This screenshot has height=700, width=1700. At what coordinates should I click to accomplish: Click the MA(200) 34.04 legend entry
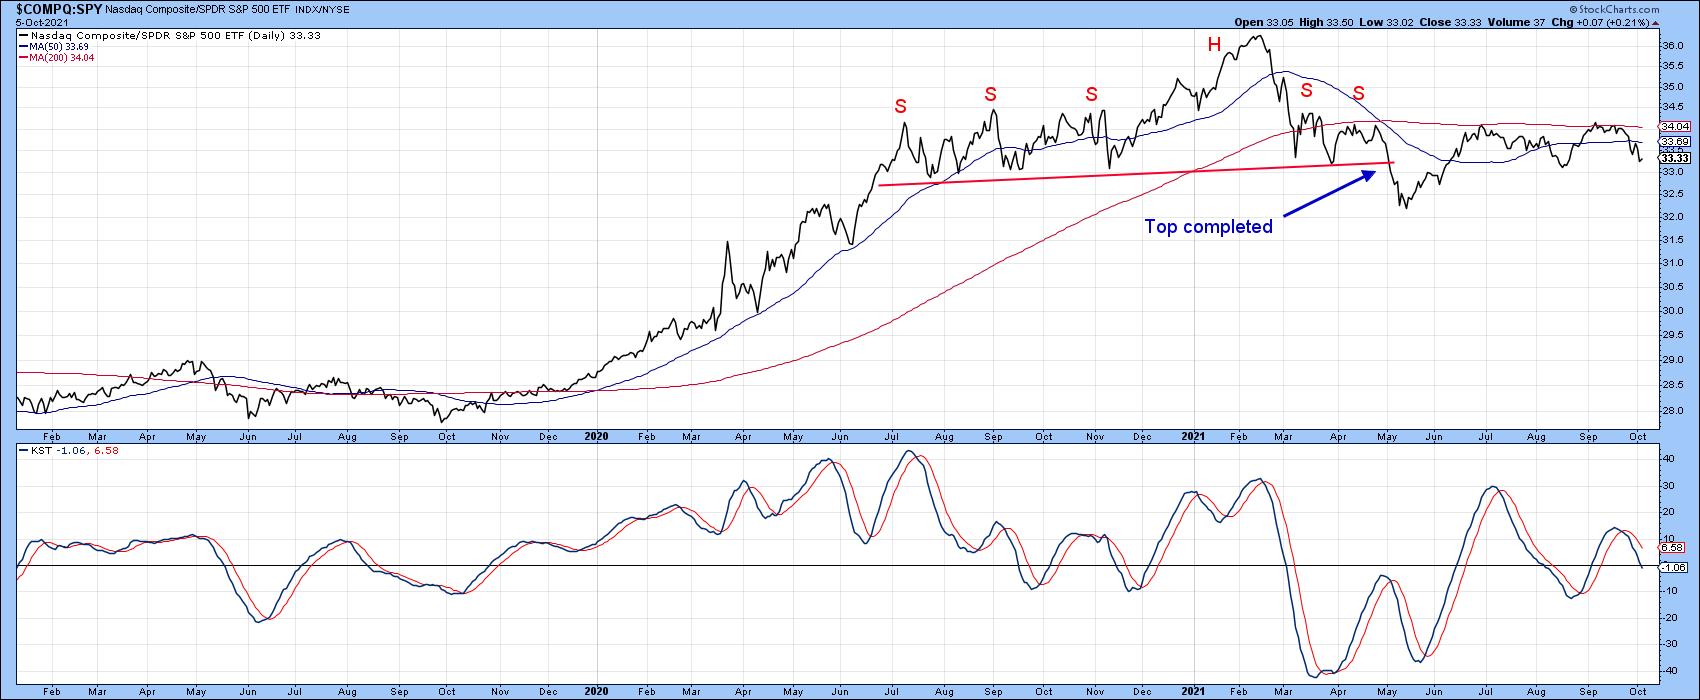(x=57, y=58)
